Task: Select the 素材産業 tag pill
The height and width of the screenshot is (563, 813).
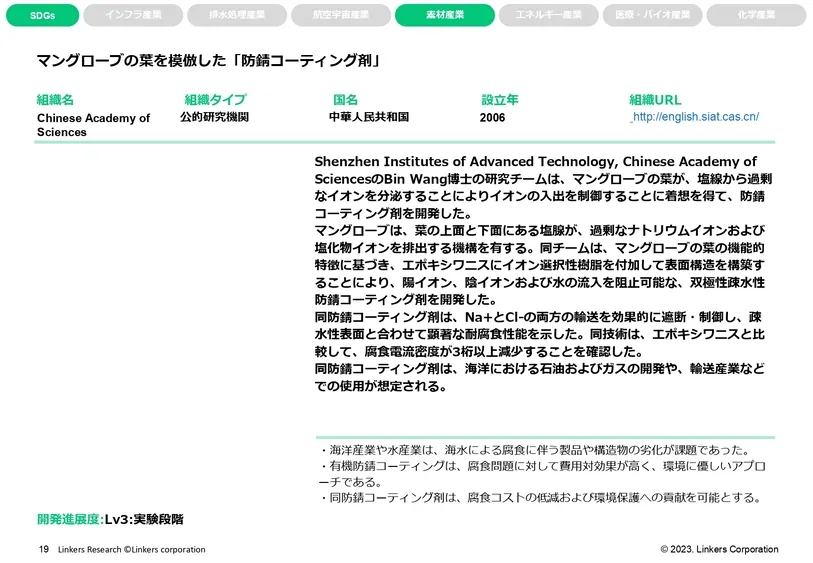Action: coord(445,15)
